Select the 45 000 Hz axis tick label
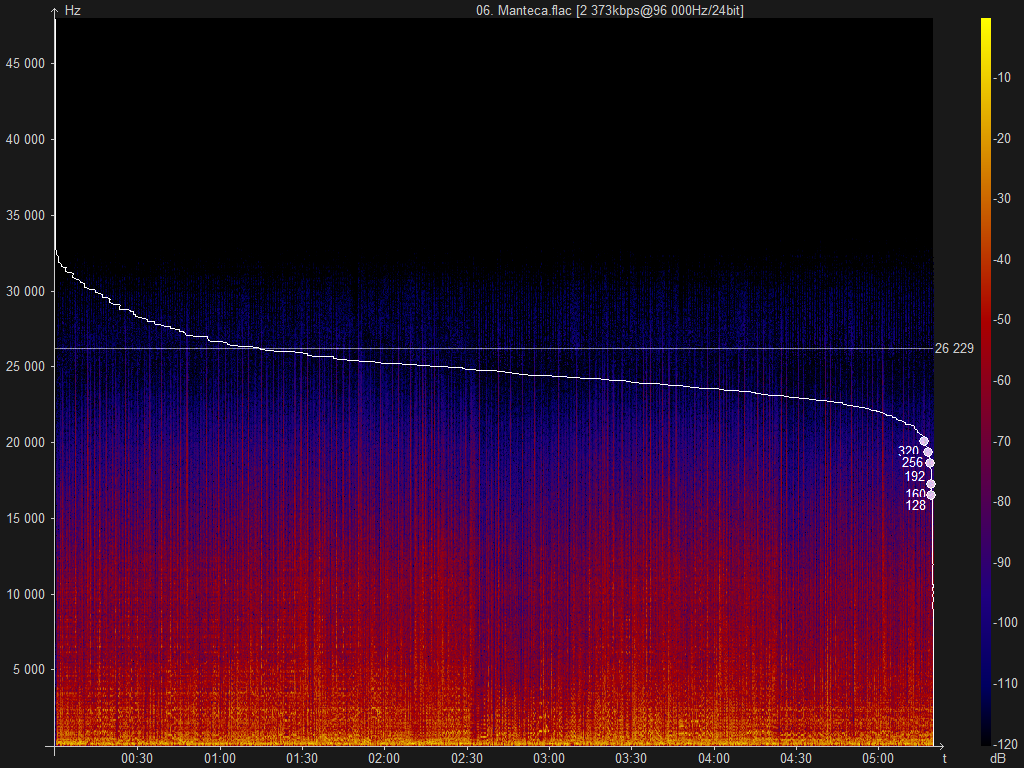This screenshot has height=768, width=1024. pos(25,63)
